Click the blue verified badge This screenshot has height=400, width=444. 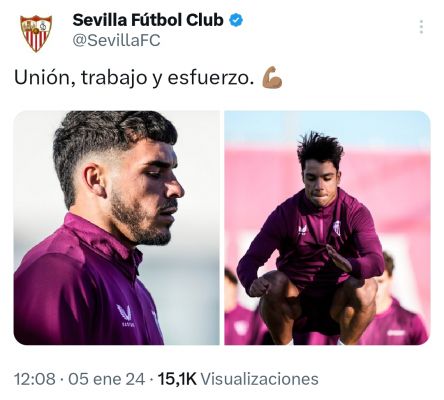click(236, 20)
